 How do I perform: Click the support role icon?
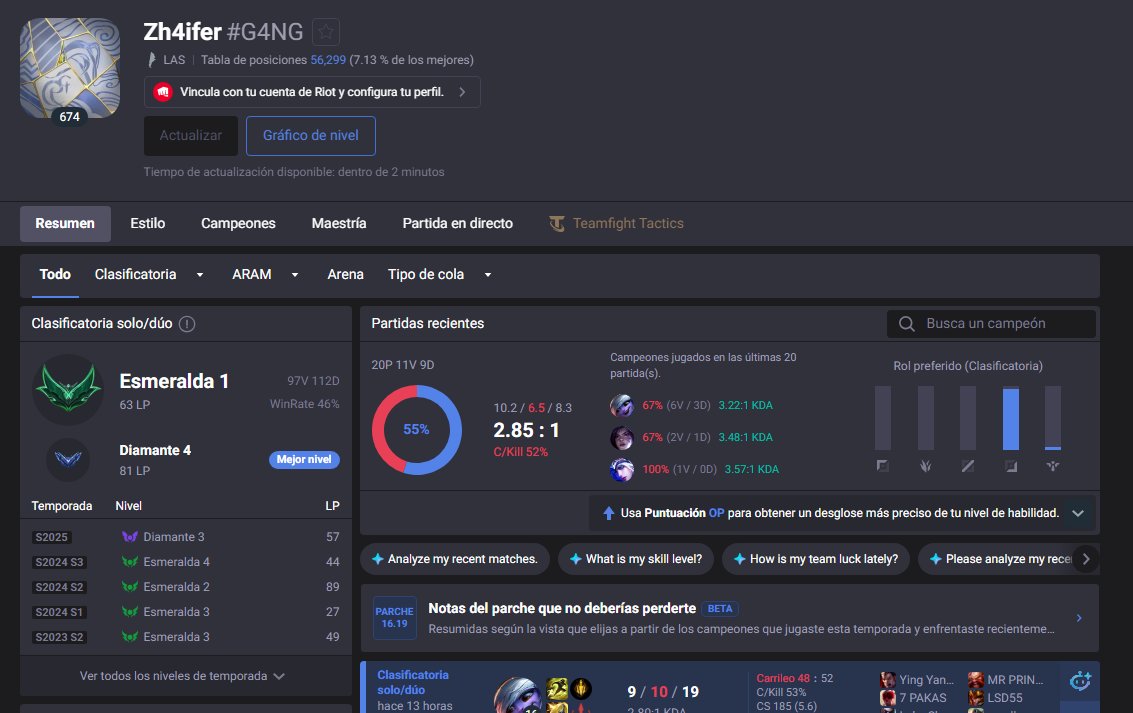(1053, 466)
